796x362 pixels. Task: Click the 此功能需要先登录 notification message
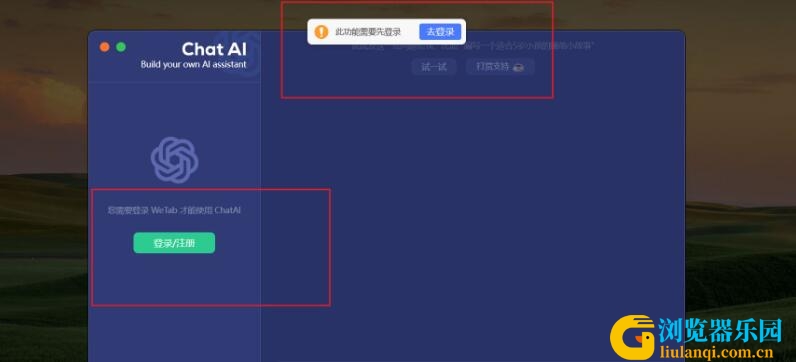368,32
